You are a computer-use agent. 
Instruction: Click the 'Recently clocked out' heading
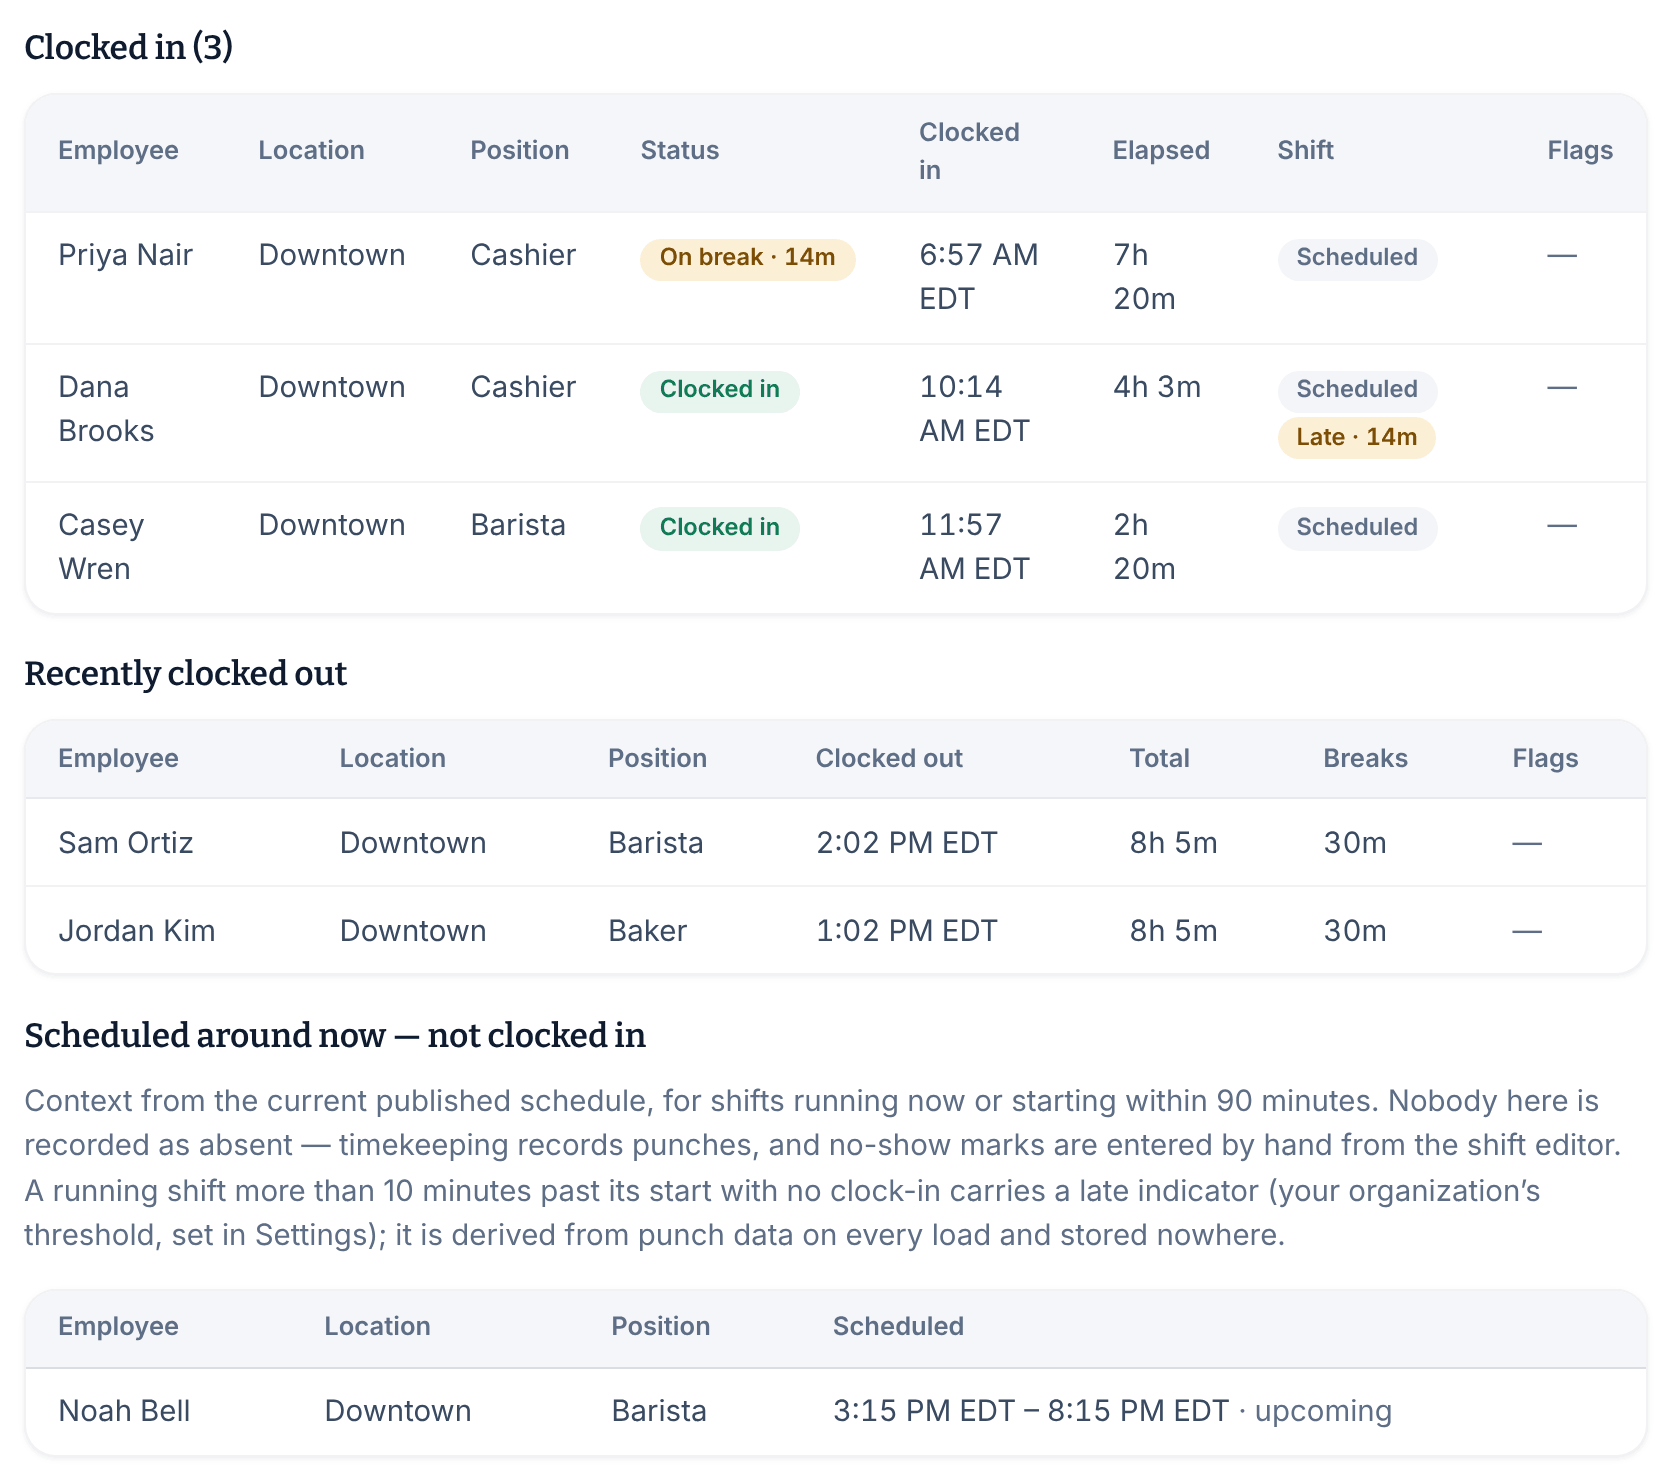[x=186, y=674]
